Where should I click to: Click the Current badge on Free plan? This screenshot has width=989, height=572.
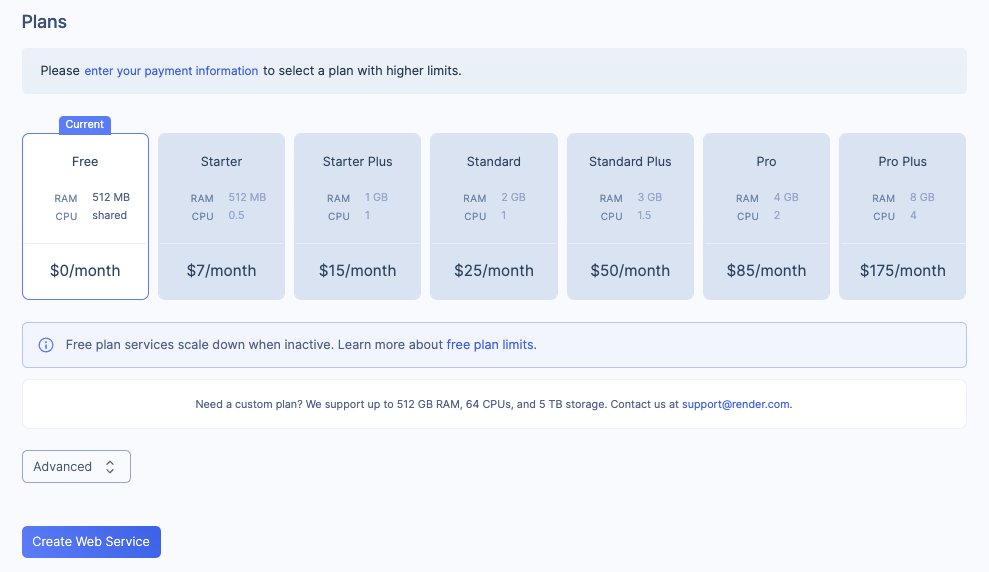(85, 124)
